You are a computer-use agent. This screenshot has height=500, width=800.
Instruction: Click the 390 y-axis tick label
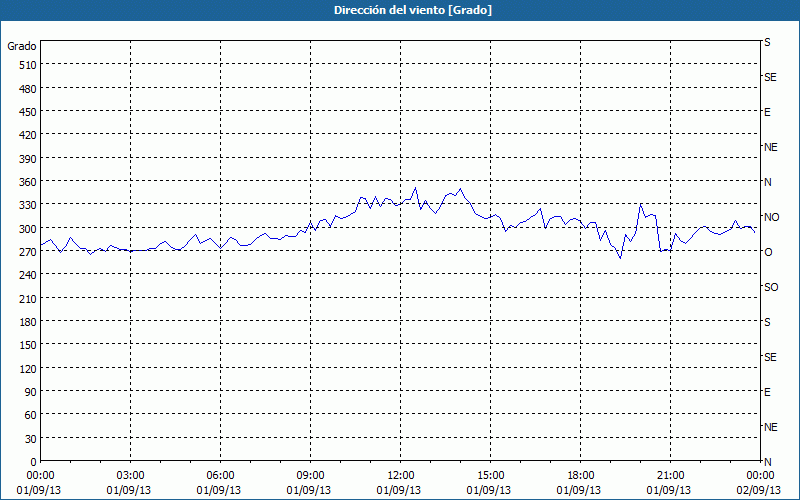[28, 159]
